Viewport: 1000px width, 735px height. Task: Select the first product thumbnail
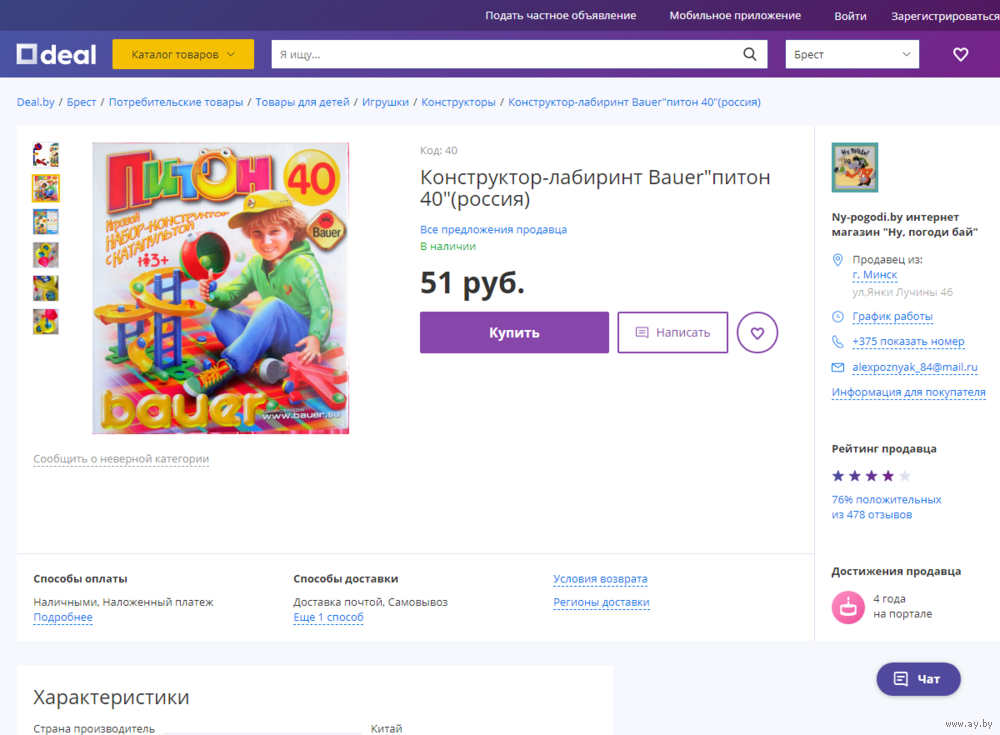(46, 155)
